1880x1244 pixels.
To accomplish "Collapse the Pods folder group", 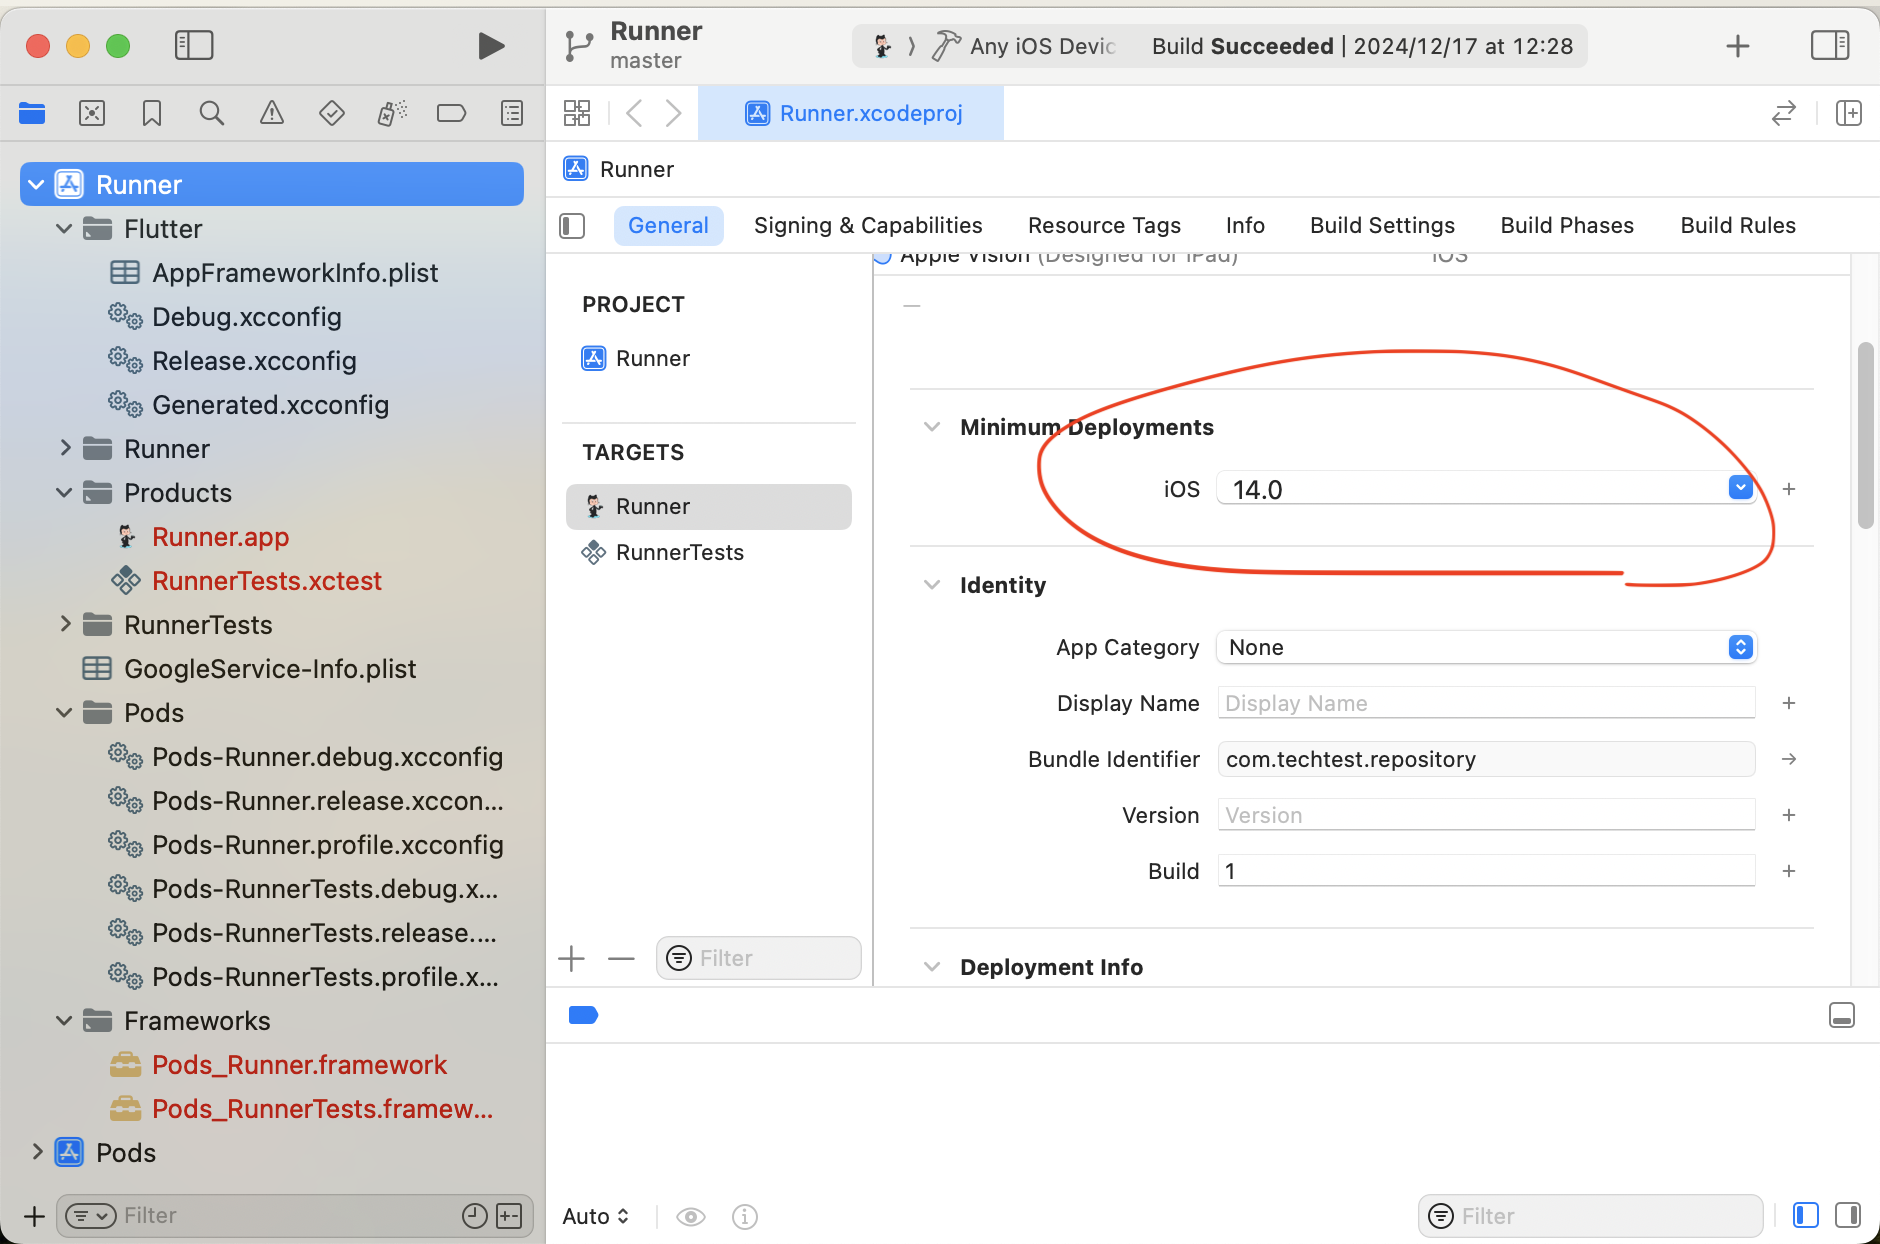I will pyautogui.click(x=65, y=713).
